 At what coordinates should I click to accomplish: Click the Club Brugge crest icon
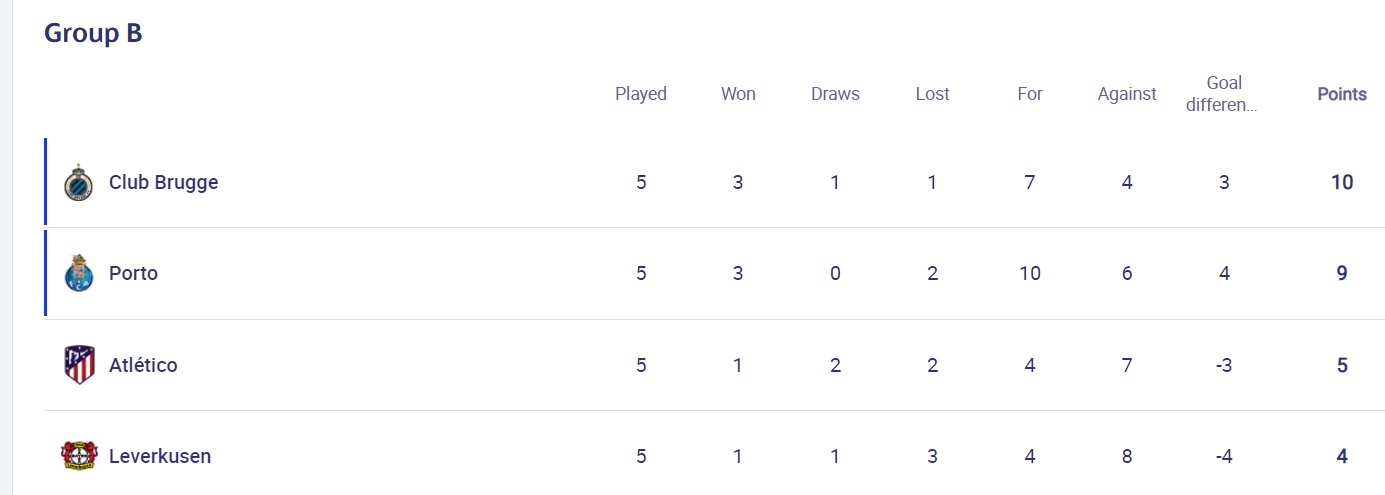tap(78, 183)
